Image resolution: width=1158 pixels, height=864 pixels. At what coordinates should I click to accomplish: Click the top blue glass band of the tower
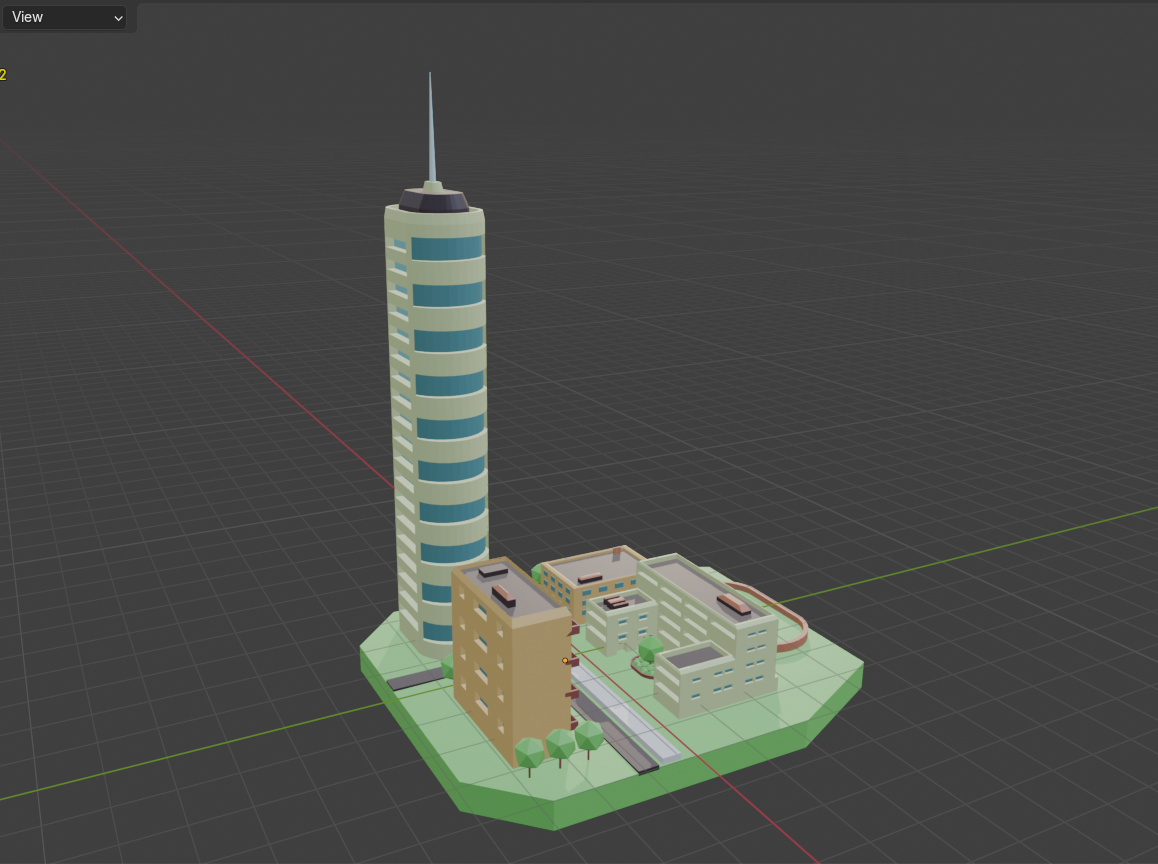coord(446,248)
